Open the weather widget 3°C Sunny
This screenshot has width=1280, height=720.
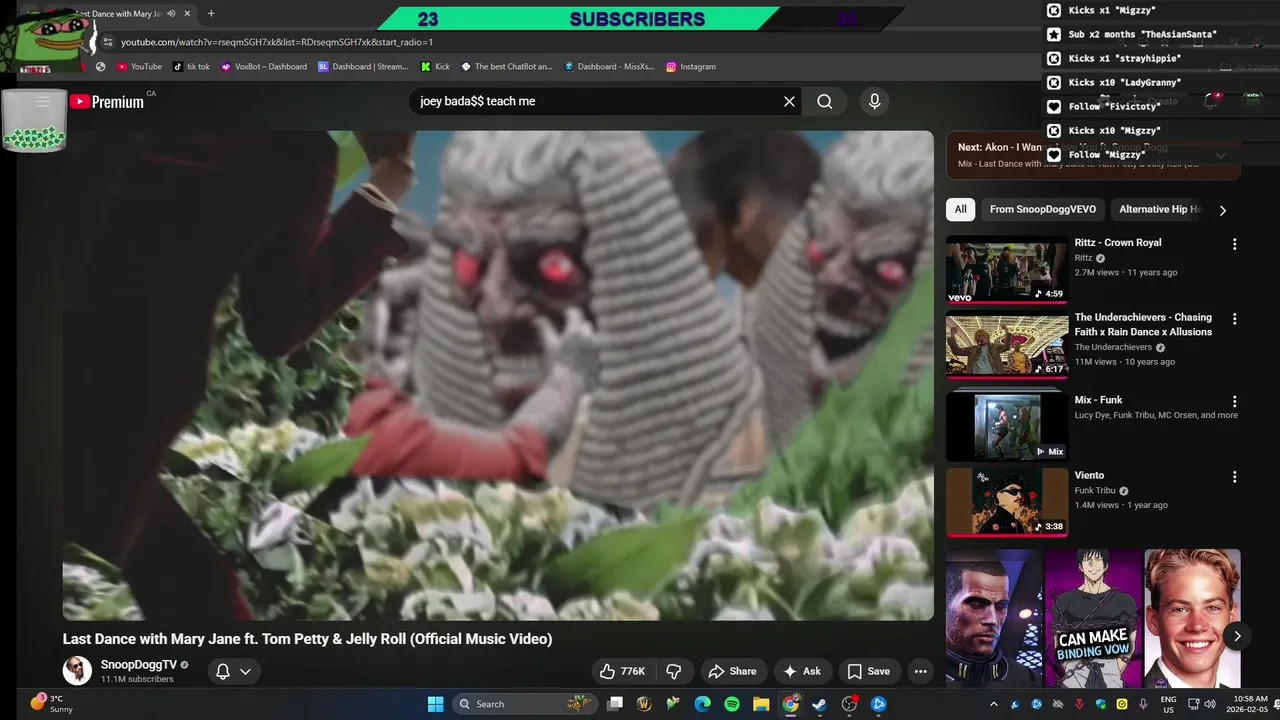(x=52, y=704)
